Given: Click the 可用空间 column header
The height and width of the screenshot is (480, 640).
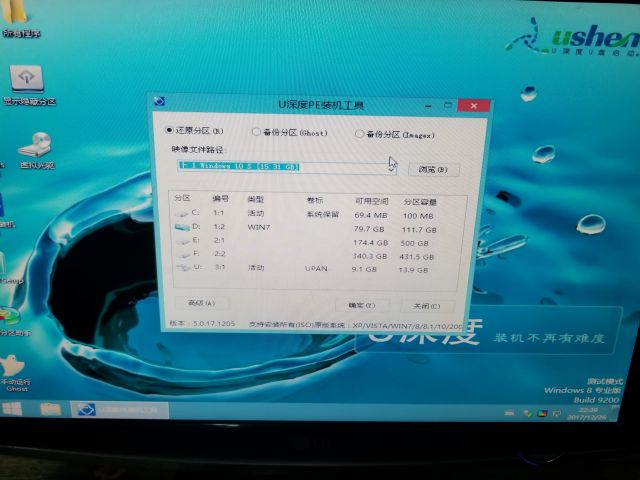Looking at the screenshot, I should 371,201.
